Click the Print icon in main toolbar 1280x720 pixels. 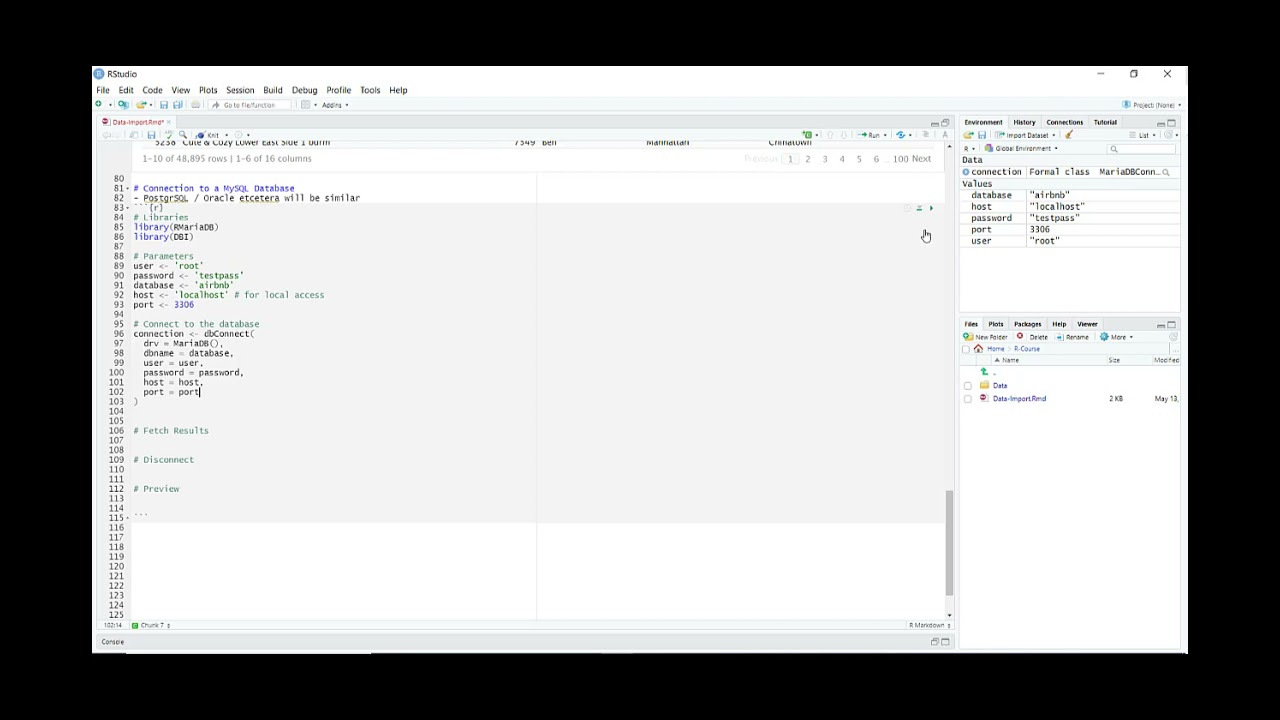(196, 104)
